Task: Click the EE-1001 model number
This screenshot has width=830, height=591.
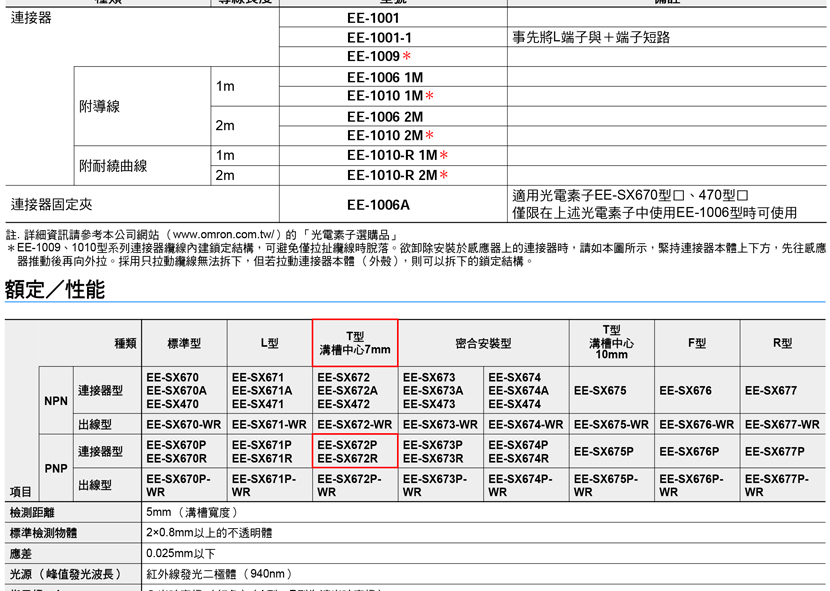Action: tap(373, 18)
